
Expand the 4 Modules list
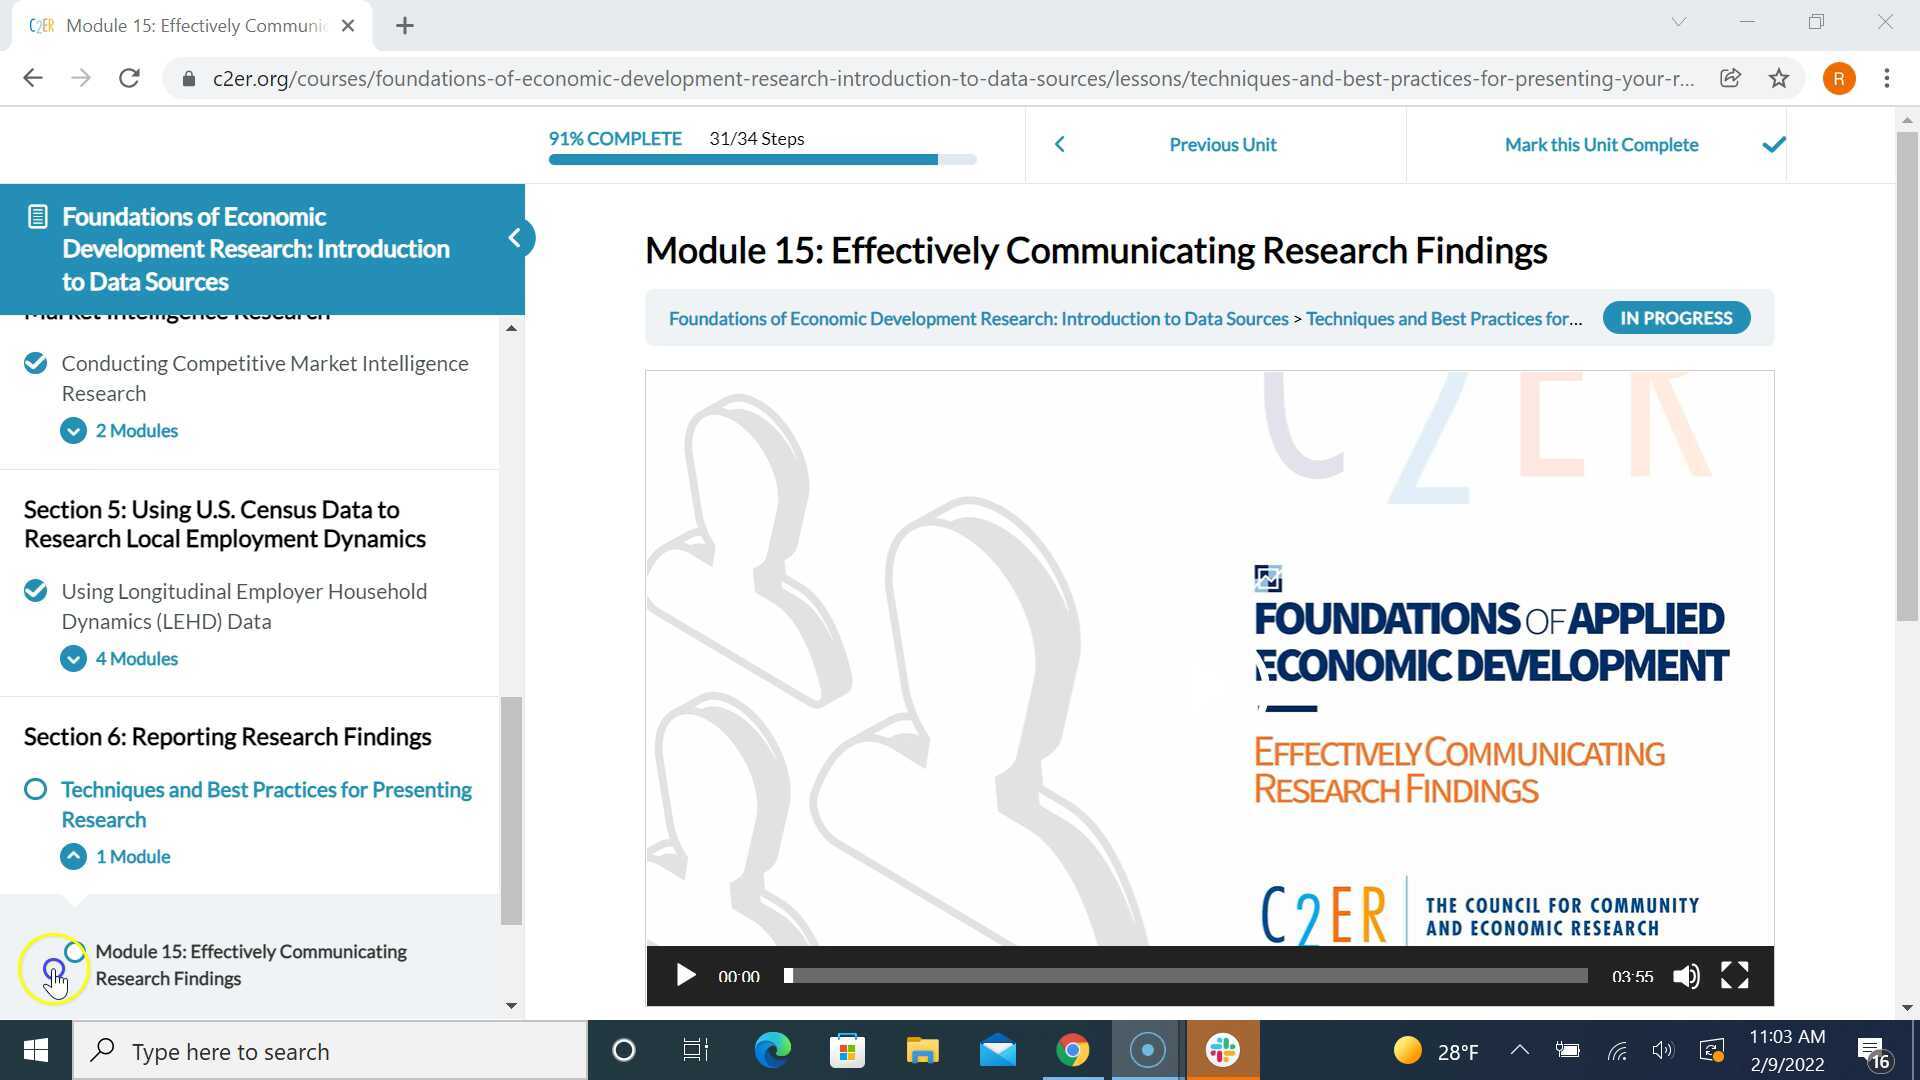pyautogui.click(x=73, y=658)
